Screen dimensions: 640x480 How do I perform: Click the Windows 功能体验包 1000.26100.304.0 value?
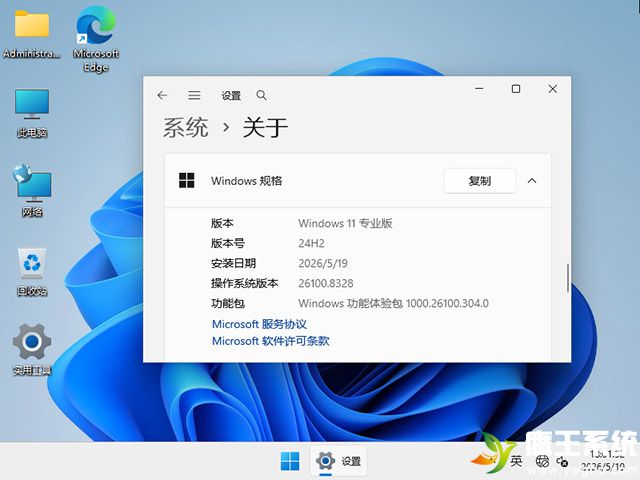point(393,303)
